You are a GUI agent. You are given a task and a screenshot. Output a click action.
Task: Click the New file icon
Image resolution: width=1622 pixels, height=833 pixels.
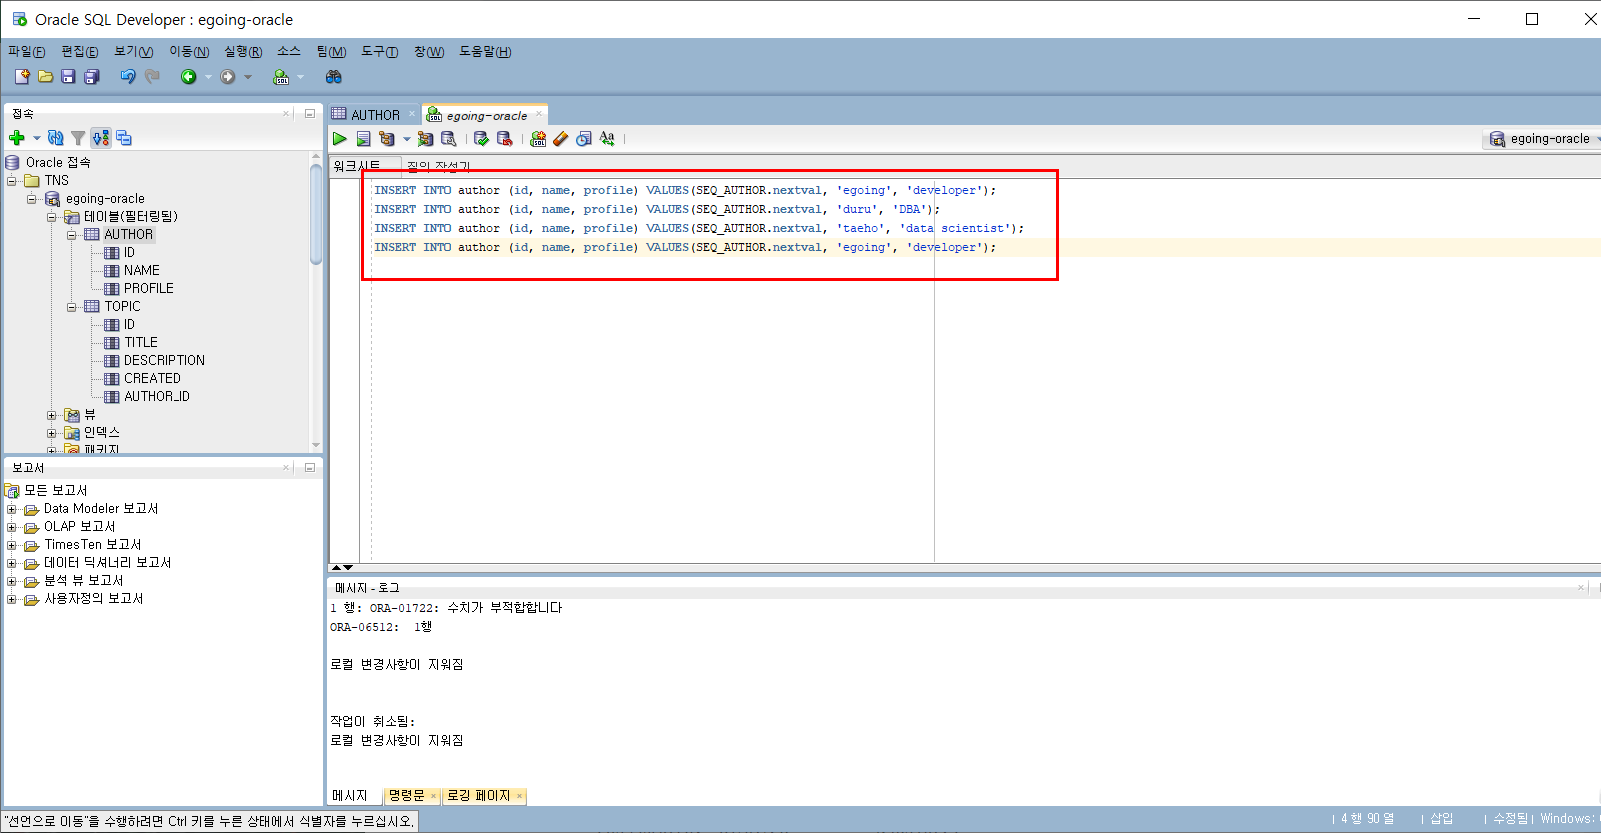coord(22,77)
